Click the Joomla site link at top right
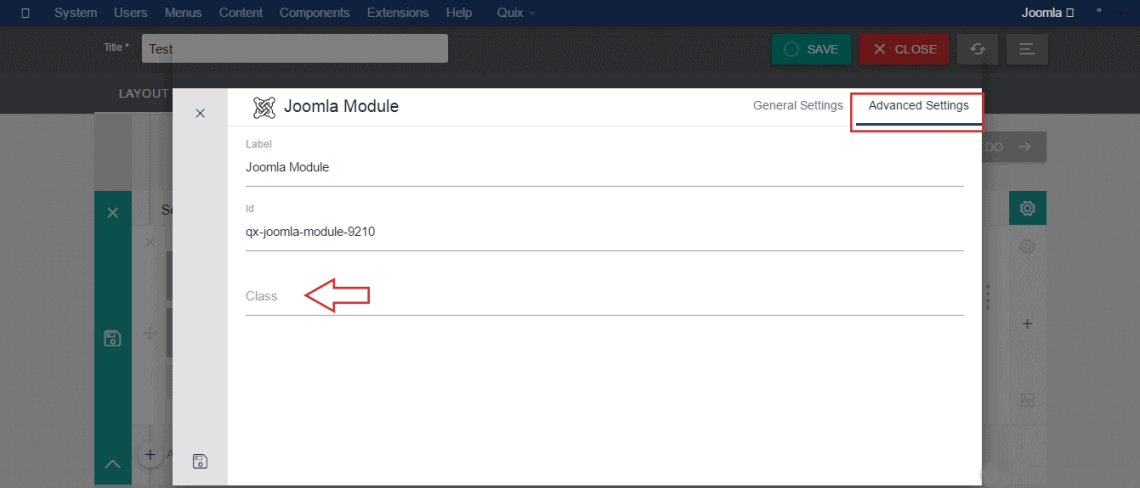1140x488 pixels. (x=1047, y=12)
